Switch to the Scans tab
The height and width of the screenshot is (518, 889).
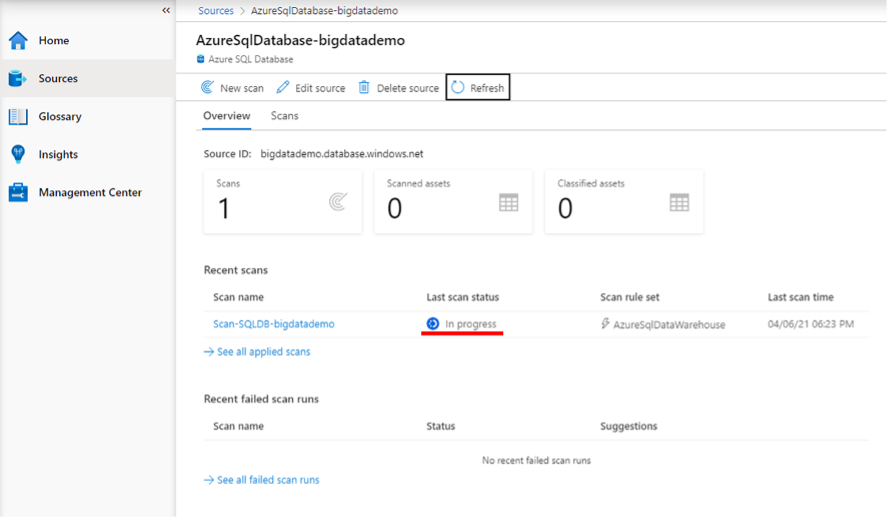click(x=285, y=116)
